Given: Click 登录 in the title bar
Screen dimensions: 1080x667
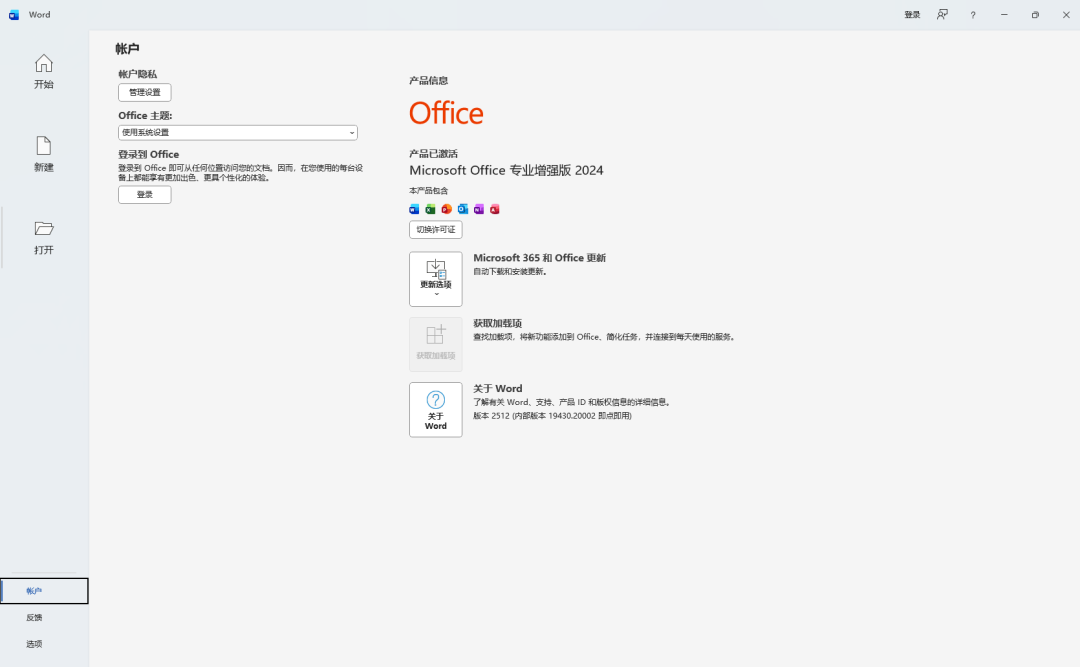Looking at the screenshot, I should click(x=911, y=14).
